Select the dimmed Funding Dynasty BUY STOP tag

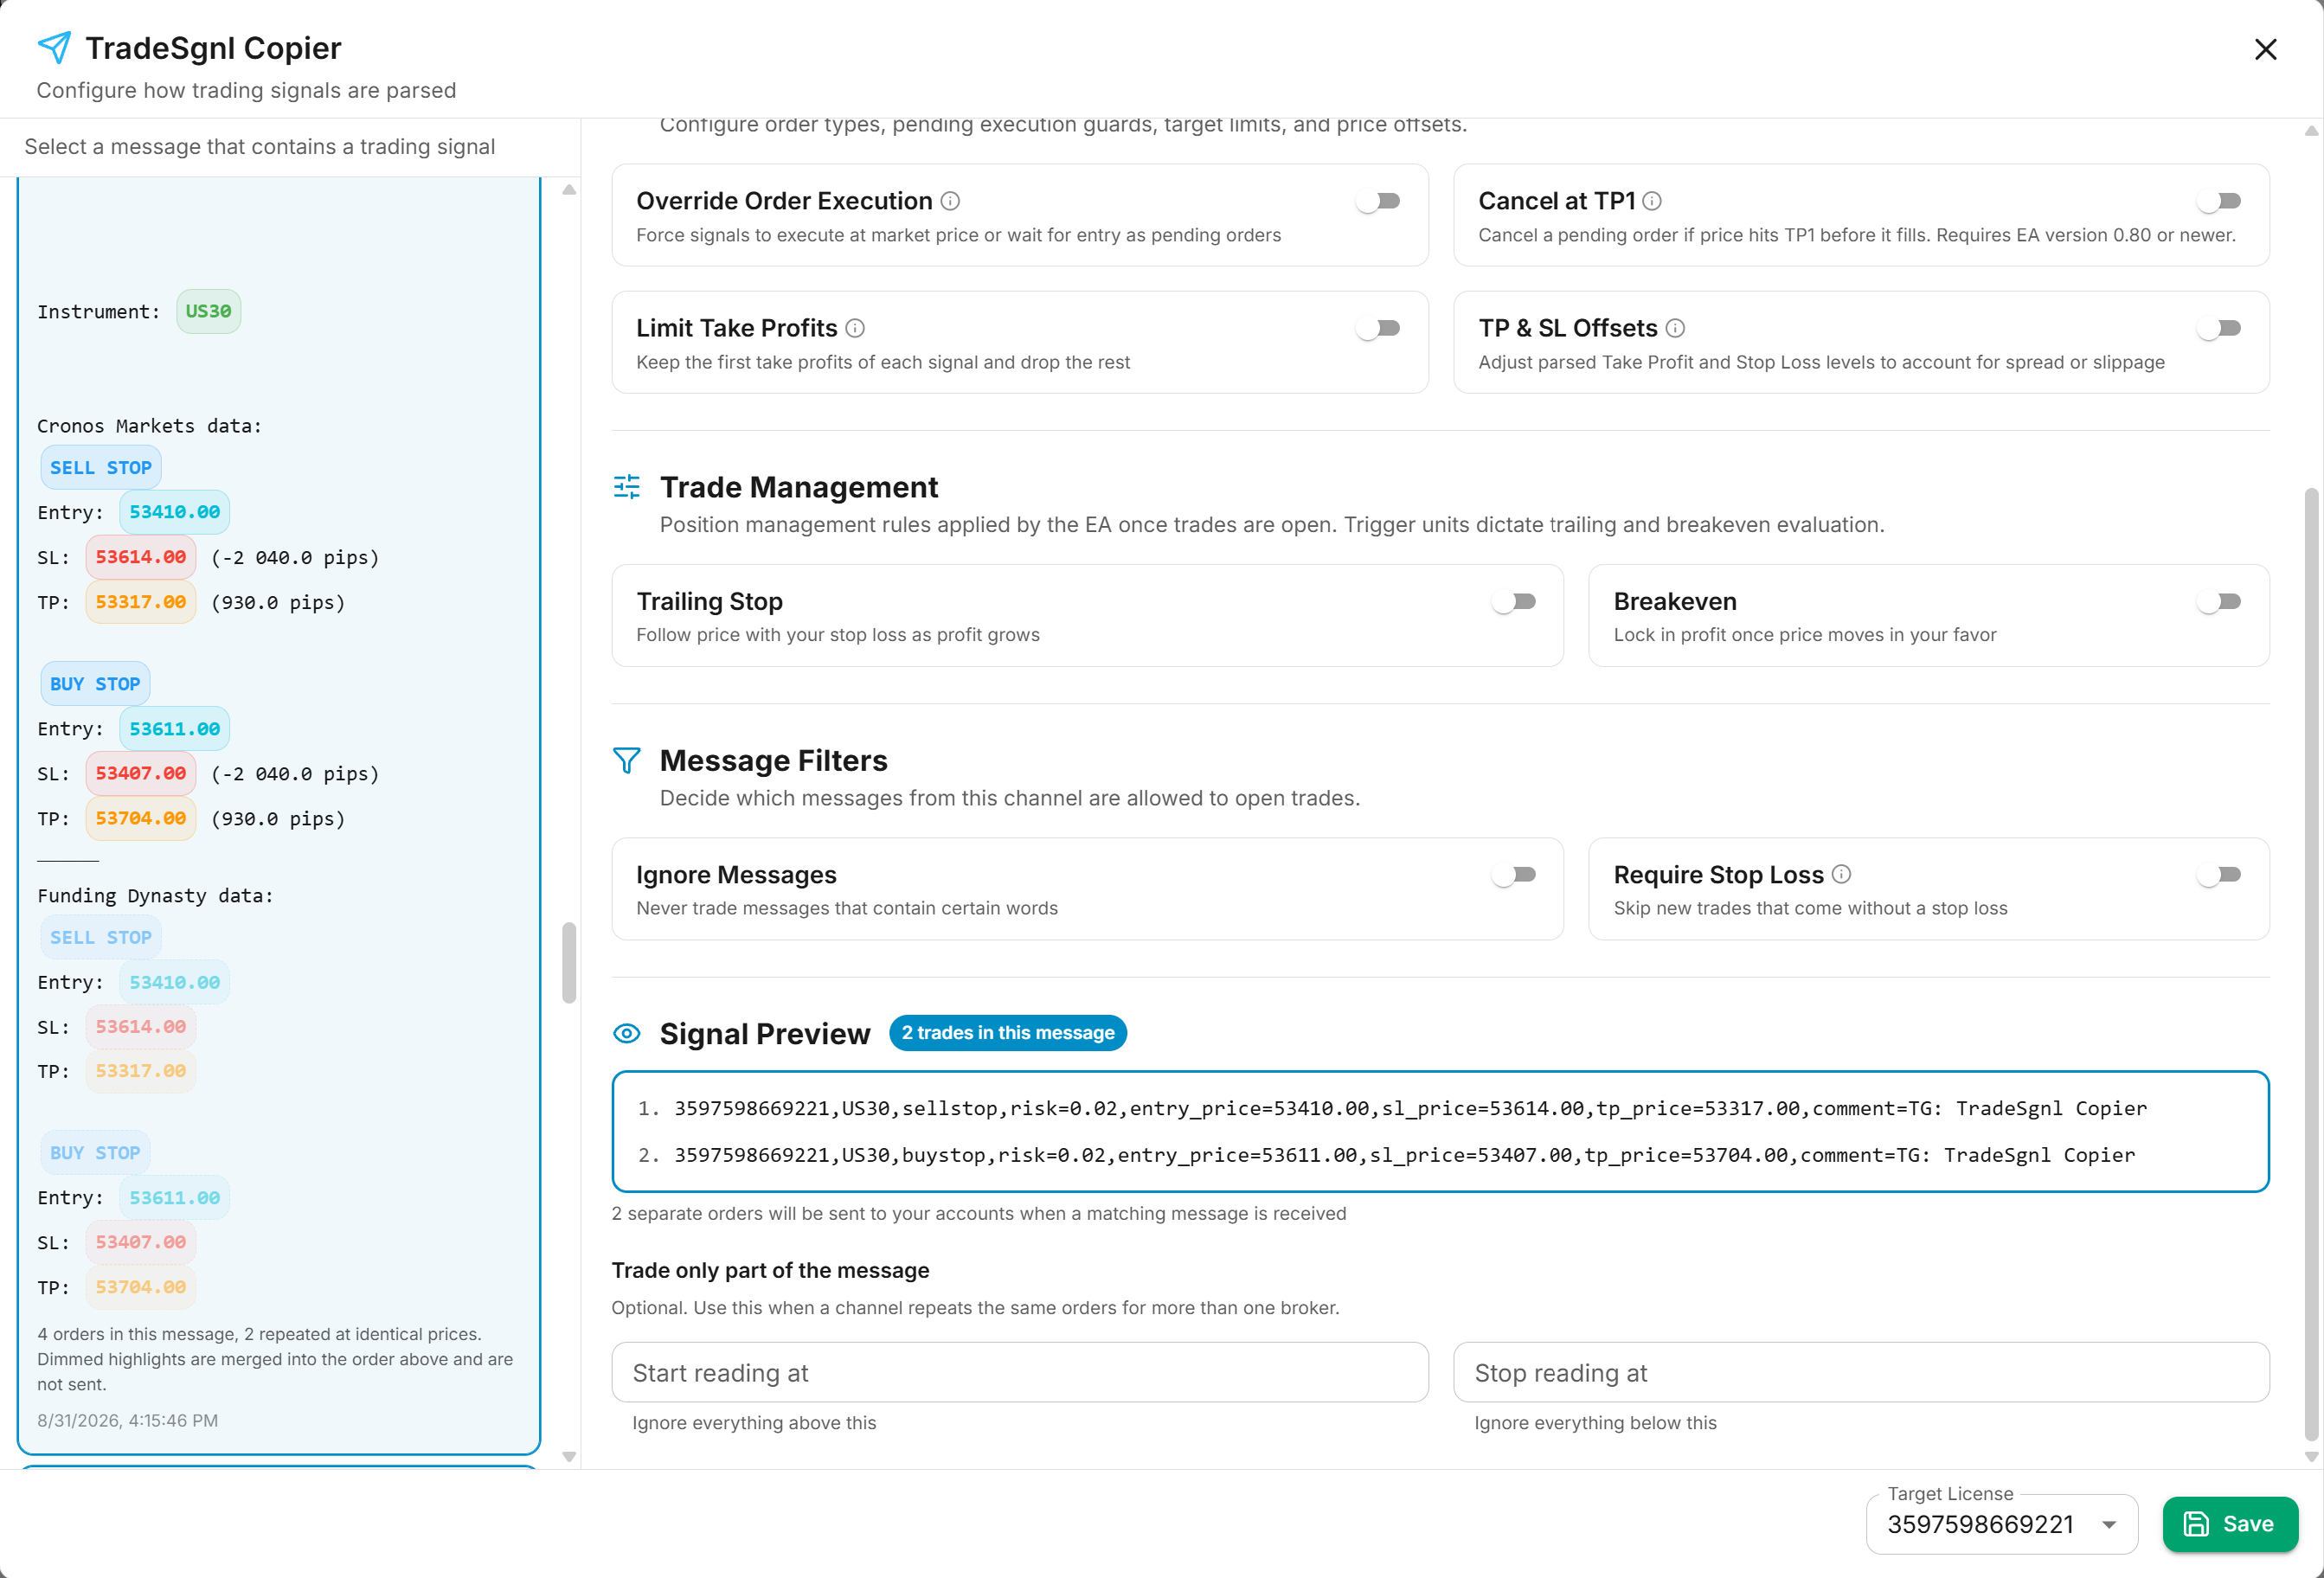(95, 1153)
